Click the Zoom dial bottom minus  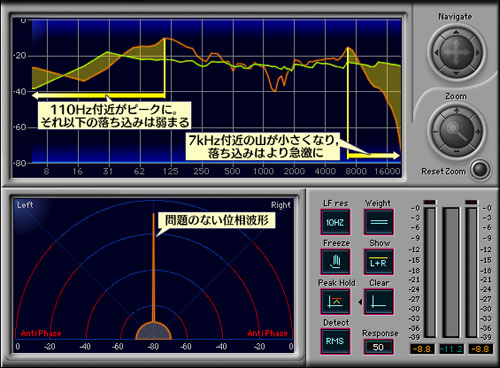tap(457, 152)
